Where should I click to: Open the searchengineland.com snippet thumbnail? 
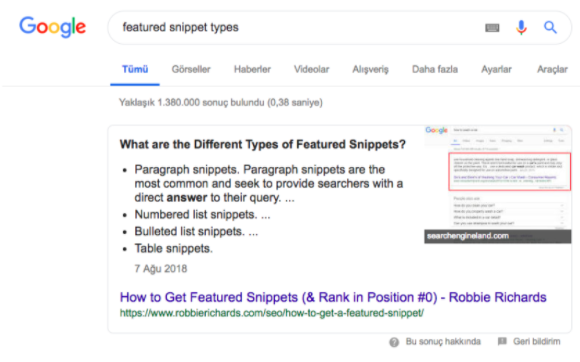(x=498, y=185)
